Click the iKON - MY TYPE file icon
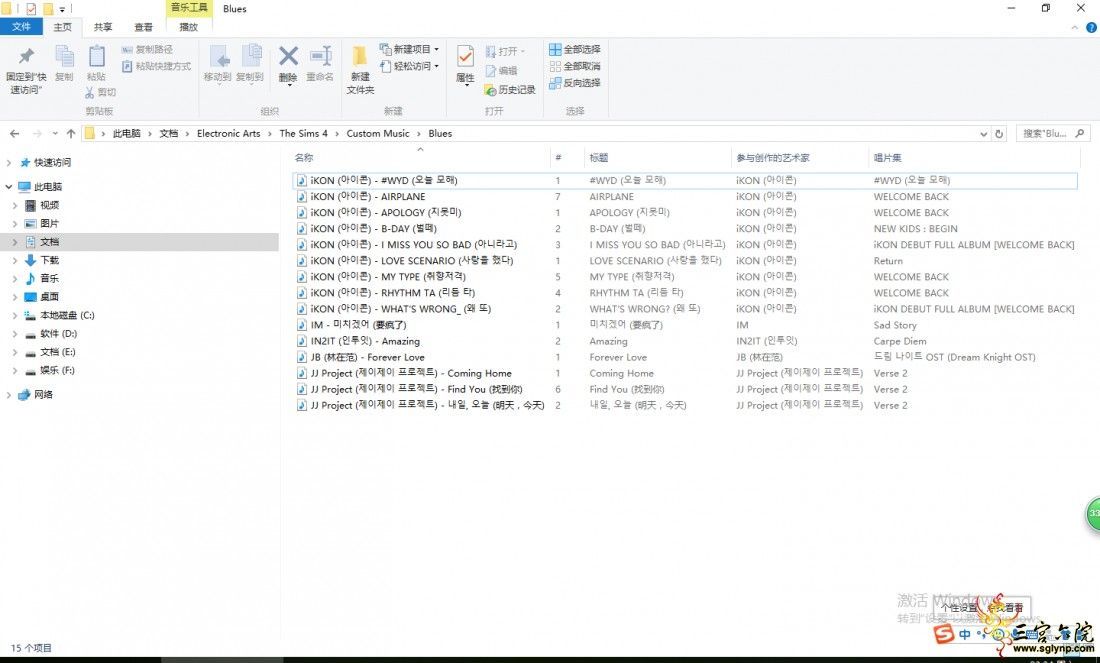This screenshot has width=1100, height=663. coord(301,276)
